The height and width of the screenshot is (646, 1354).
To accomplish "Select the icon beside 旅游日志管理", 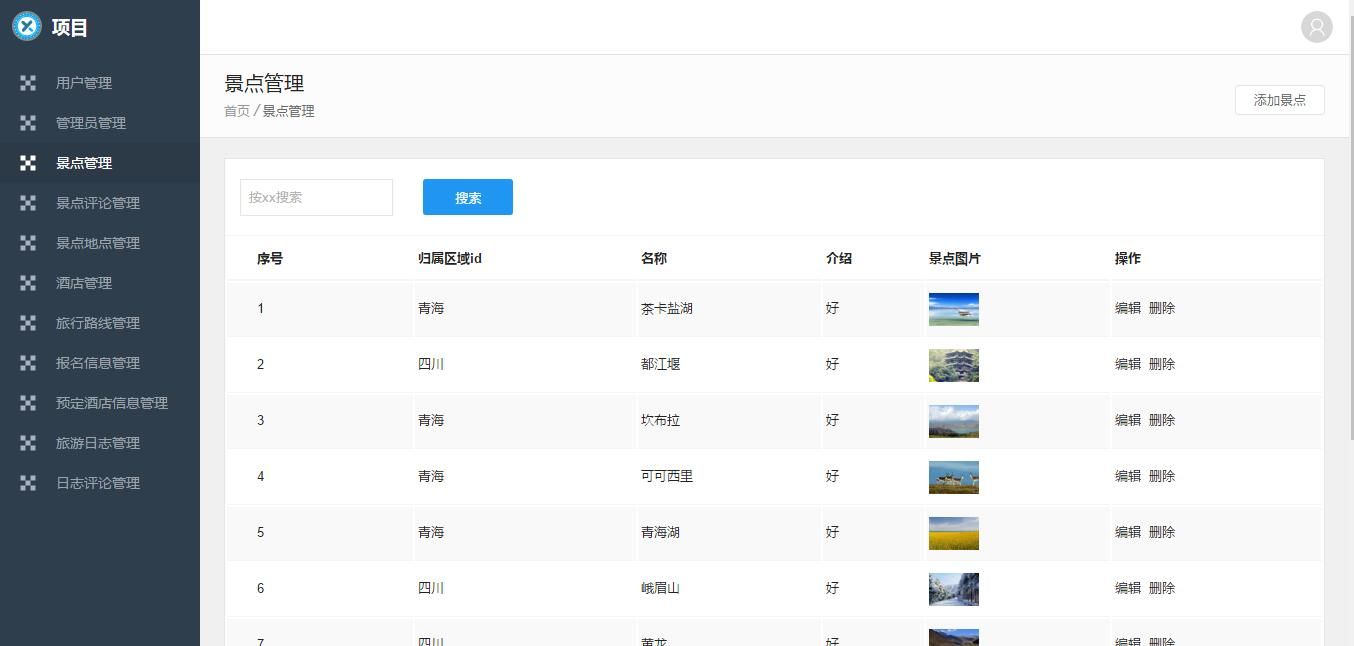I will [x=28, y=443].
